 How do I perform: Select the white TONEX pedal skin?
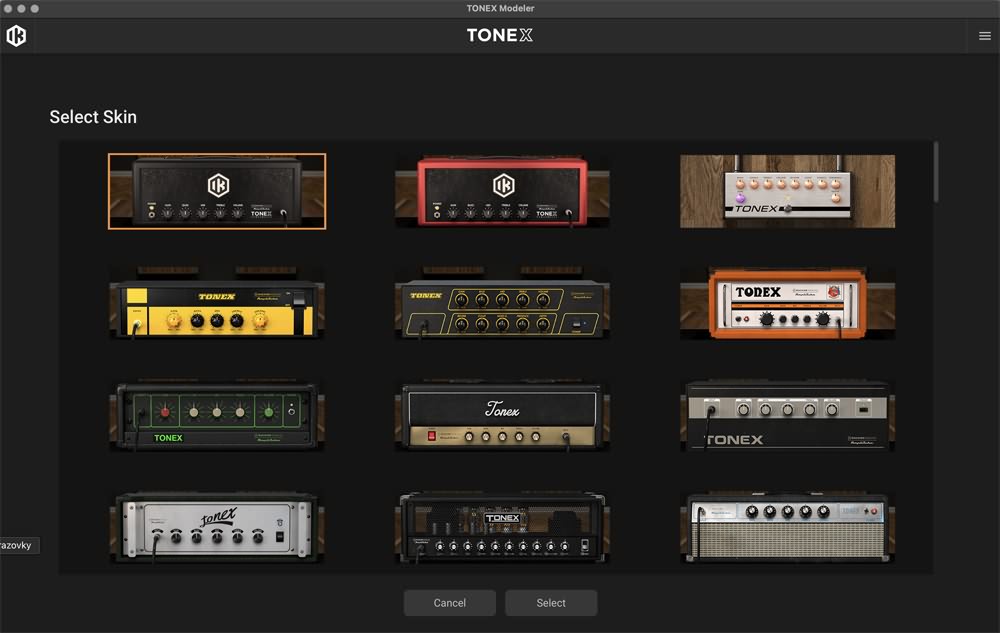(787, 191)
